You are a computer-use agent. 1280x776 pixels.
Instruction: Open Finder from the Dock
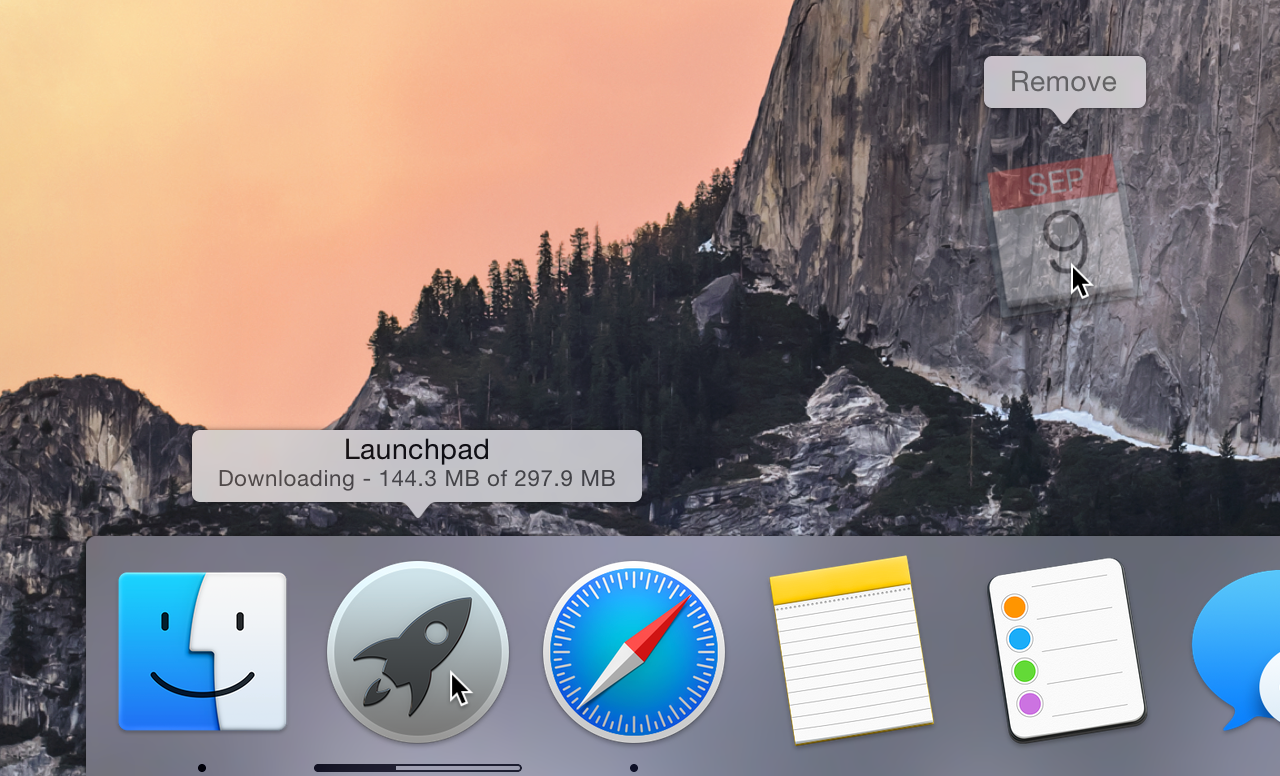202,651
